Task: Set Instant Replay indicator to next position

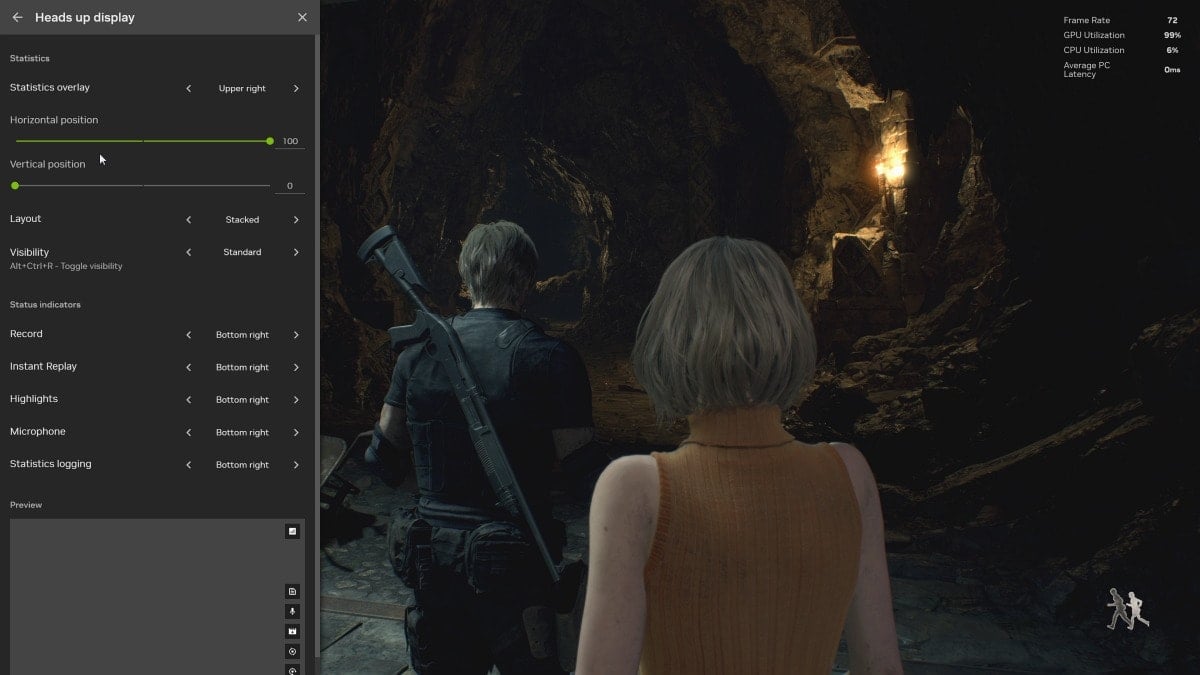Action: pos(296,367)
